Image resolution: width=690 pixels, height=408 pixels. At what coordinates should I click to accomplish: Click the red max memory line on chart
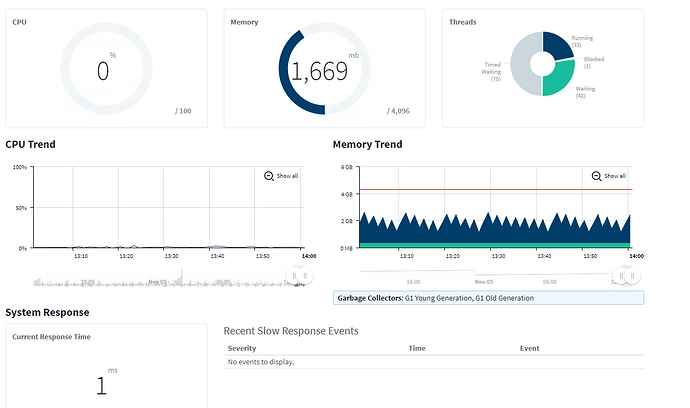(496, 189)
